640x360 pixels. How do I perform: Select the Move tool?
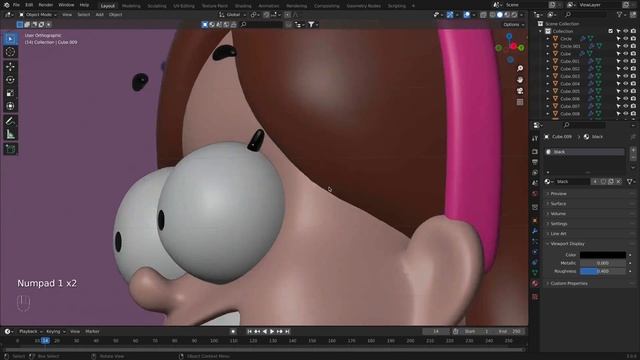tap(11, 67)
